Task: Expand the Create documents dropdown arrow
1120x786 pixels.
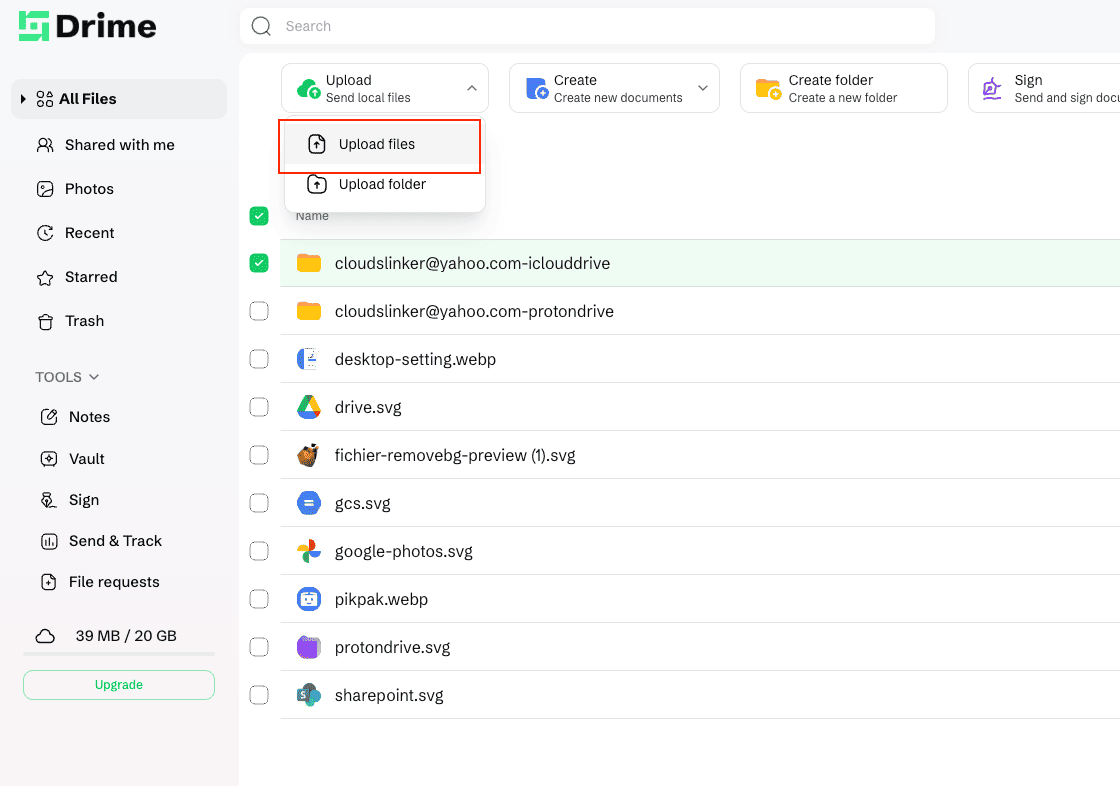Action: point(701,88)
